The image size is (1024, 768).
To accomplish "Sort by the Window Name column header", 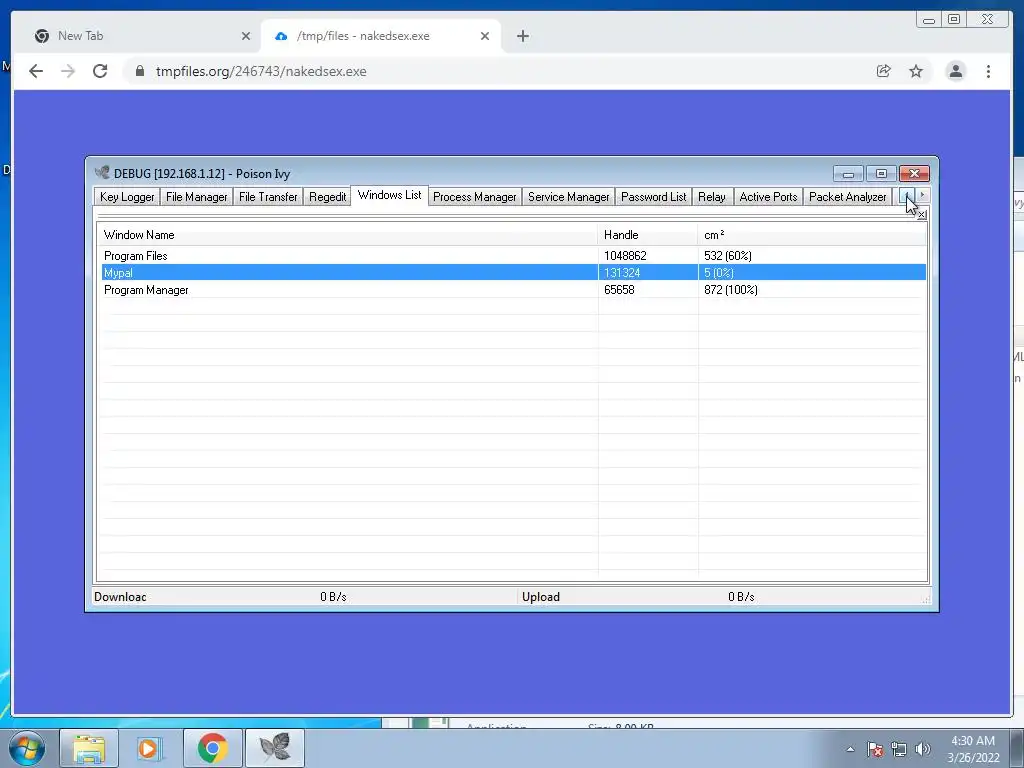I will 347,234.
